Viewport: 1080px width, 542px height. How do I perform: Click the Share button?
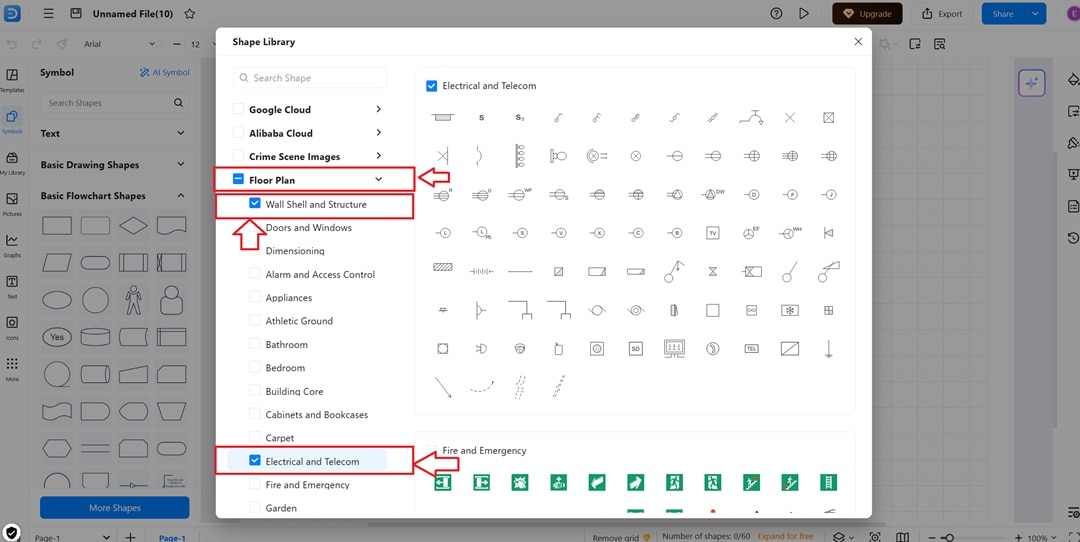pos(1003,14)
